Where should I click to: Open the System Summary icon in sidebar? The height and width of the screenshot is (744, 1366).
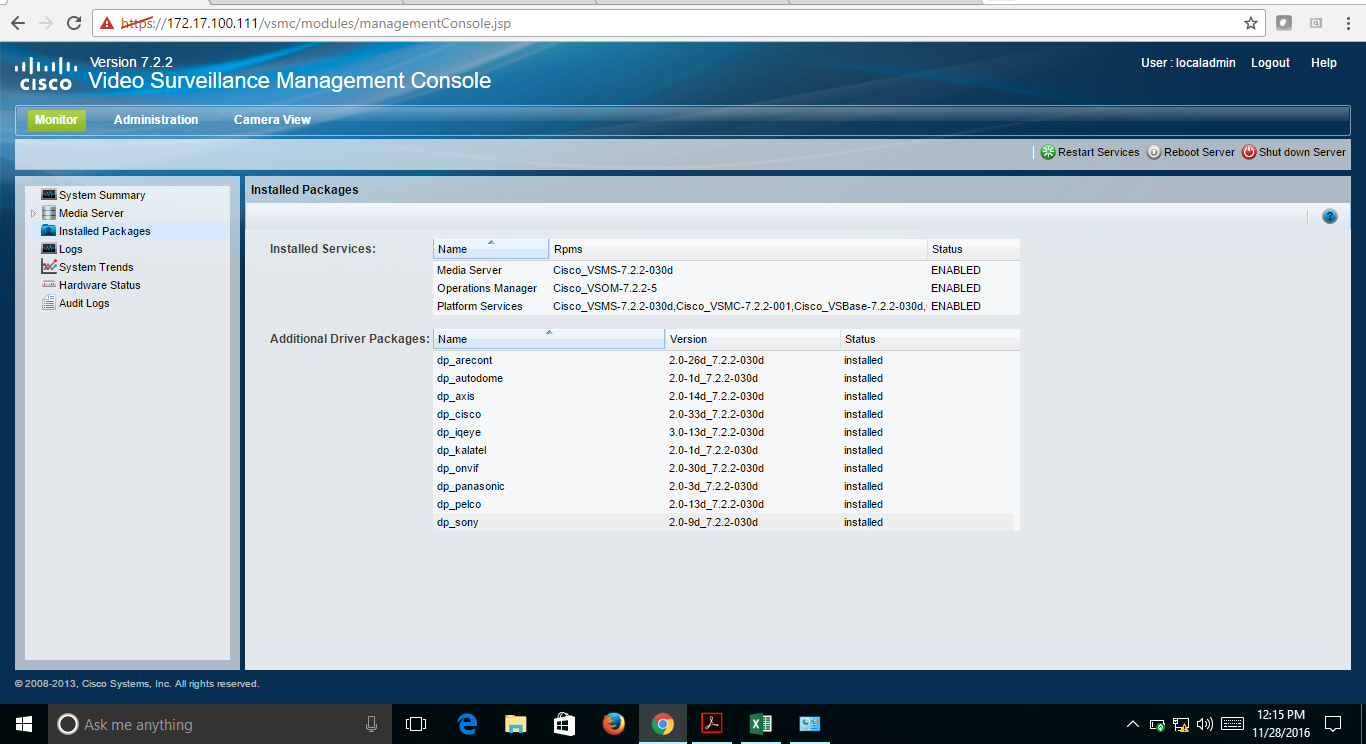[48, 195]
